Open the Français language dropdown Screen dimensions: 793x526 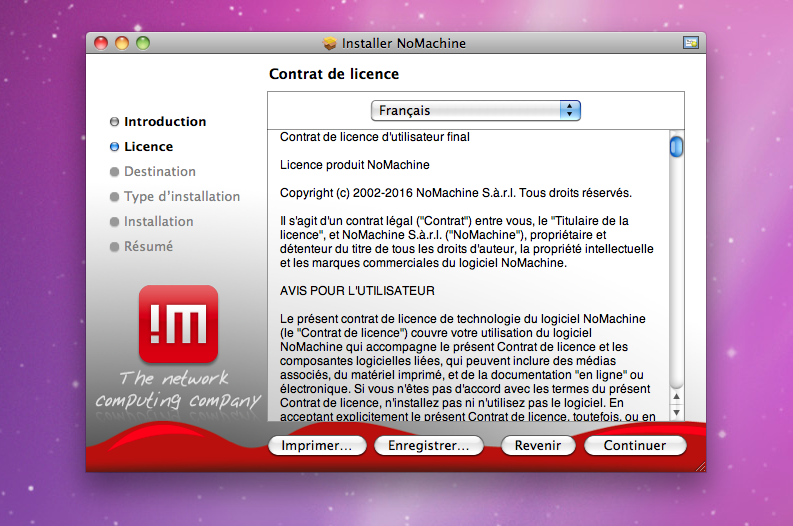(475, 110)
